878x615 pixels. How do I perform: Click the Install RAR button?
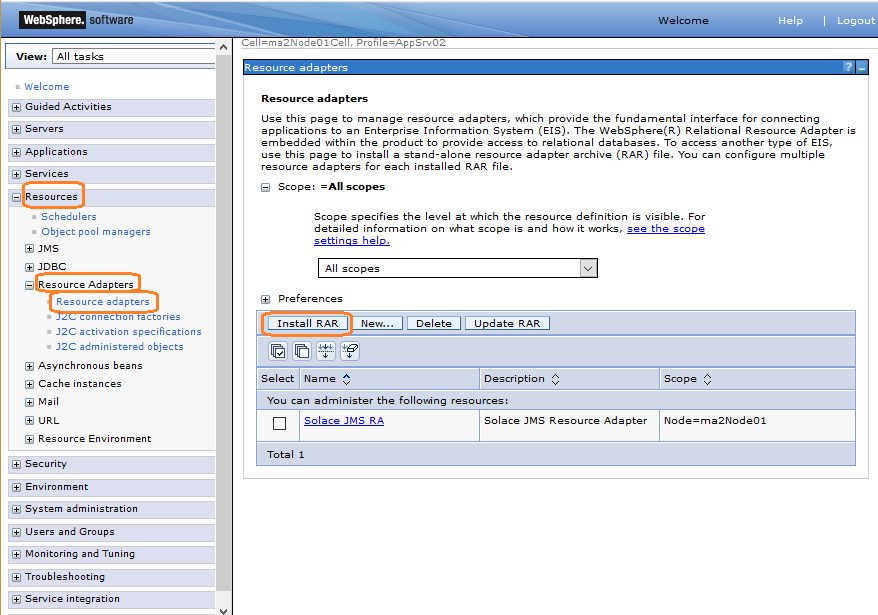[x=307, y=323]
